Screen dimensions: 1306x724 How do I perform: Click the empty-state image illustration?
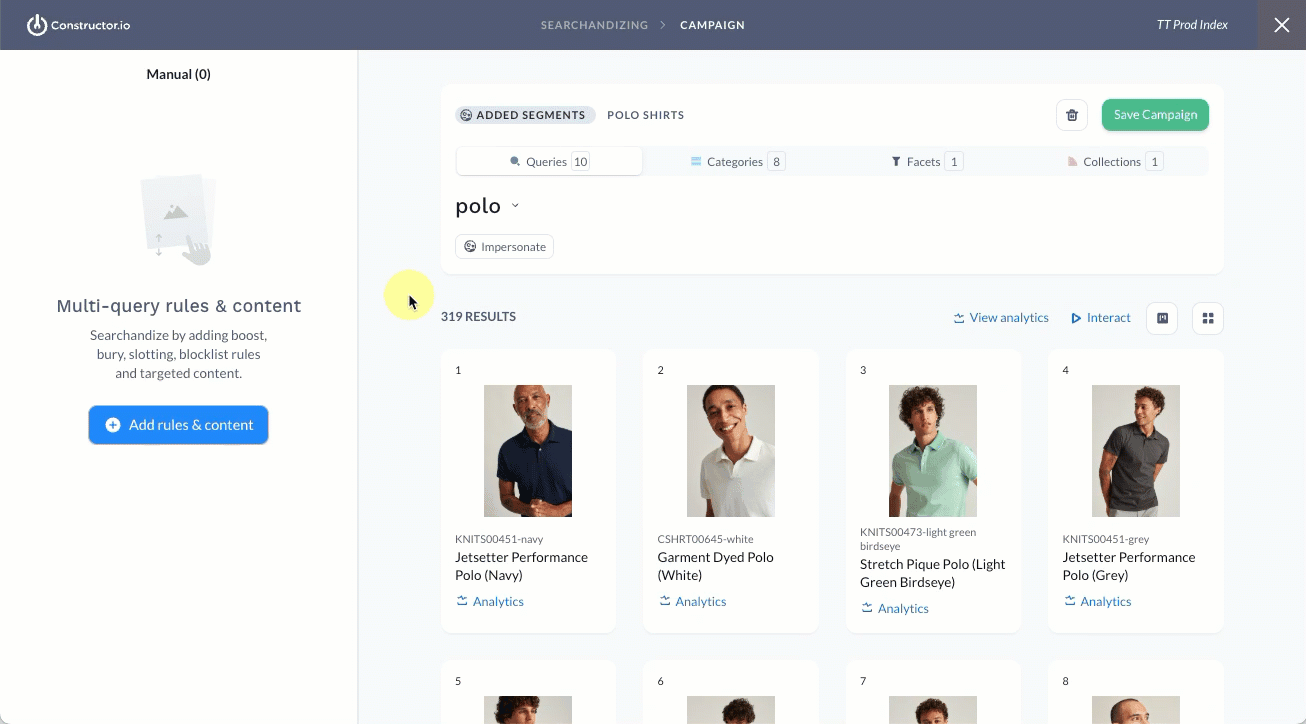click(x=178, y=219)
